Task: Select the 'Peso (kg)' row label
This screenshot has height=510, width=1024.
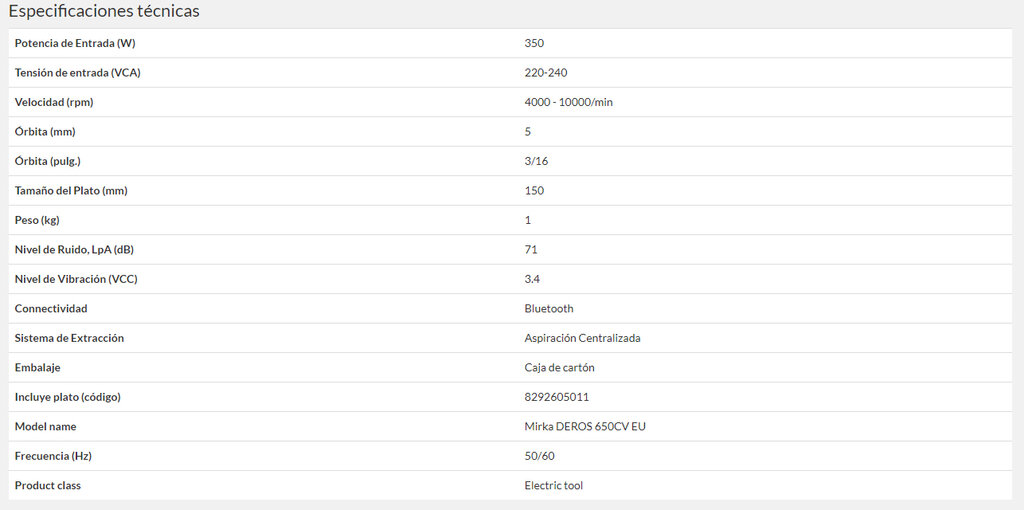Action: pyautogui.click(x=37, y=220)
